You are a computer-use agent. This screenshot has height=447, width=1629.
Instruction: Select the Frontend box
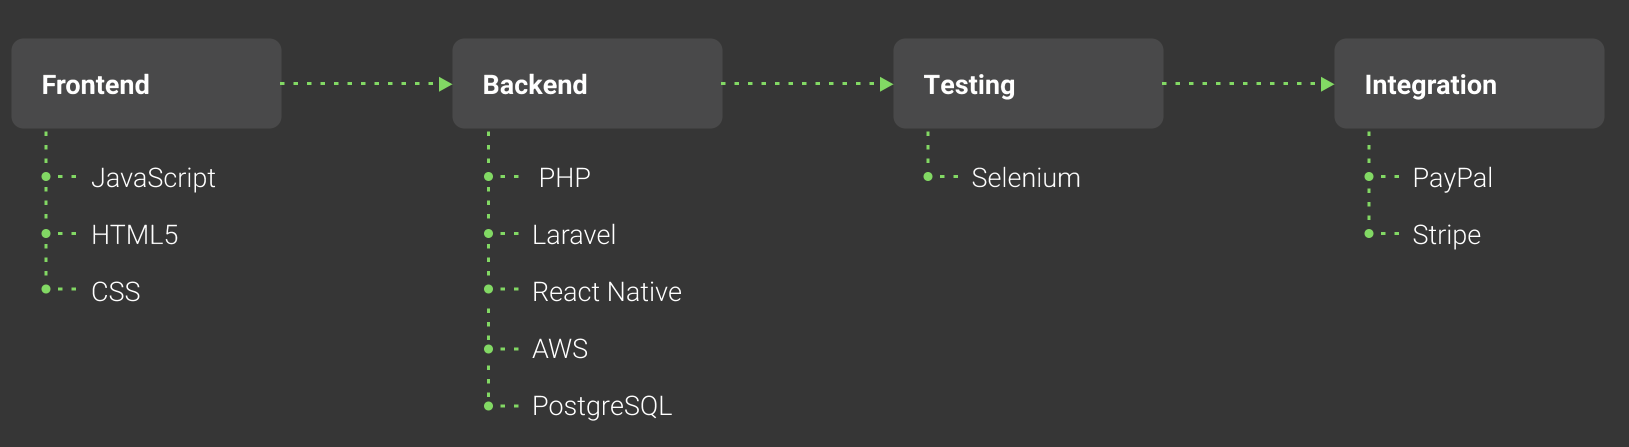click(146, 84)
